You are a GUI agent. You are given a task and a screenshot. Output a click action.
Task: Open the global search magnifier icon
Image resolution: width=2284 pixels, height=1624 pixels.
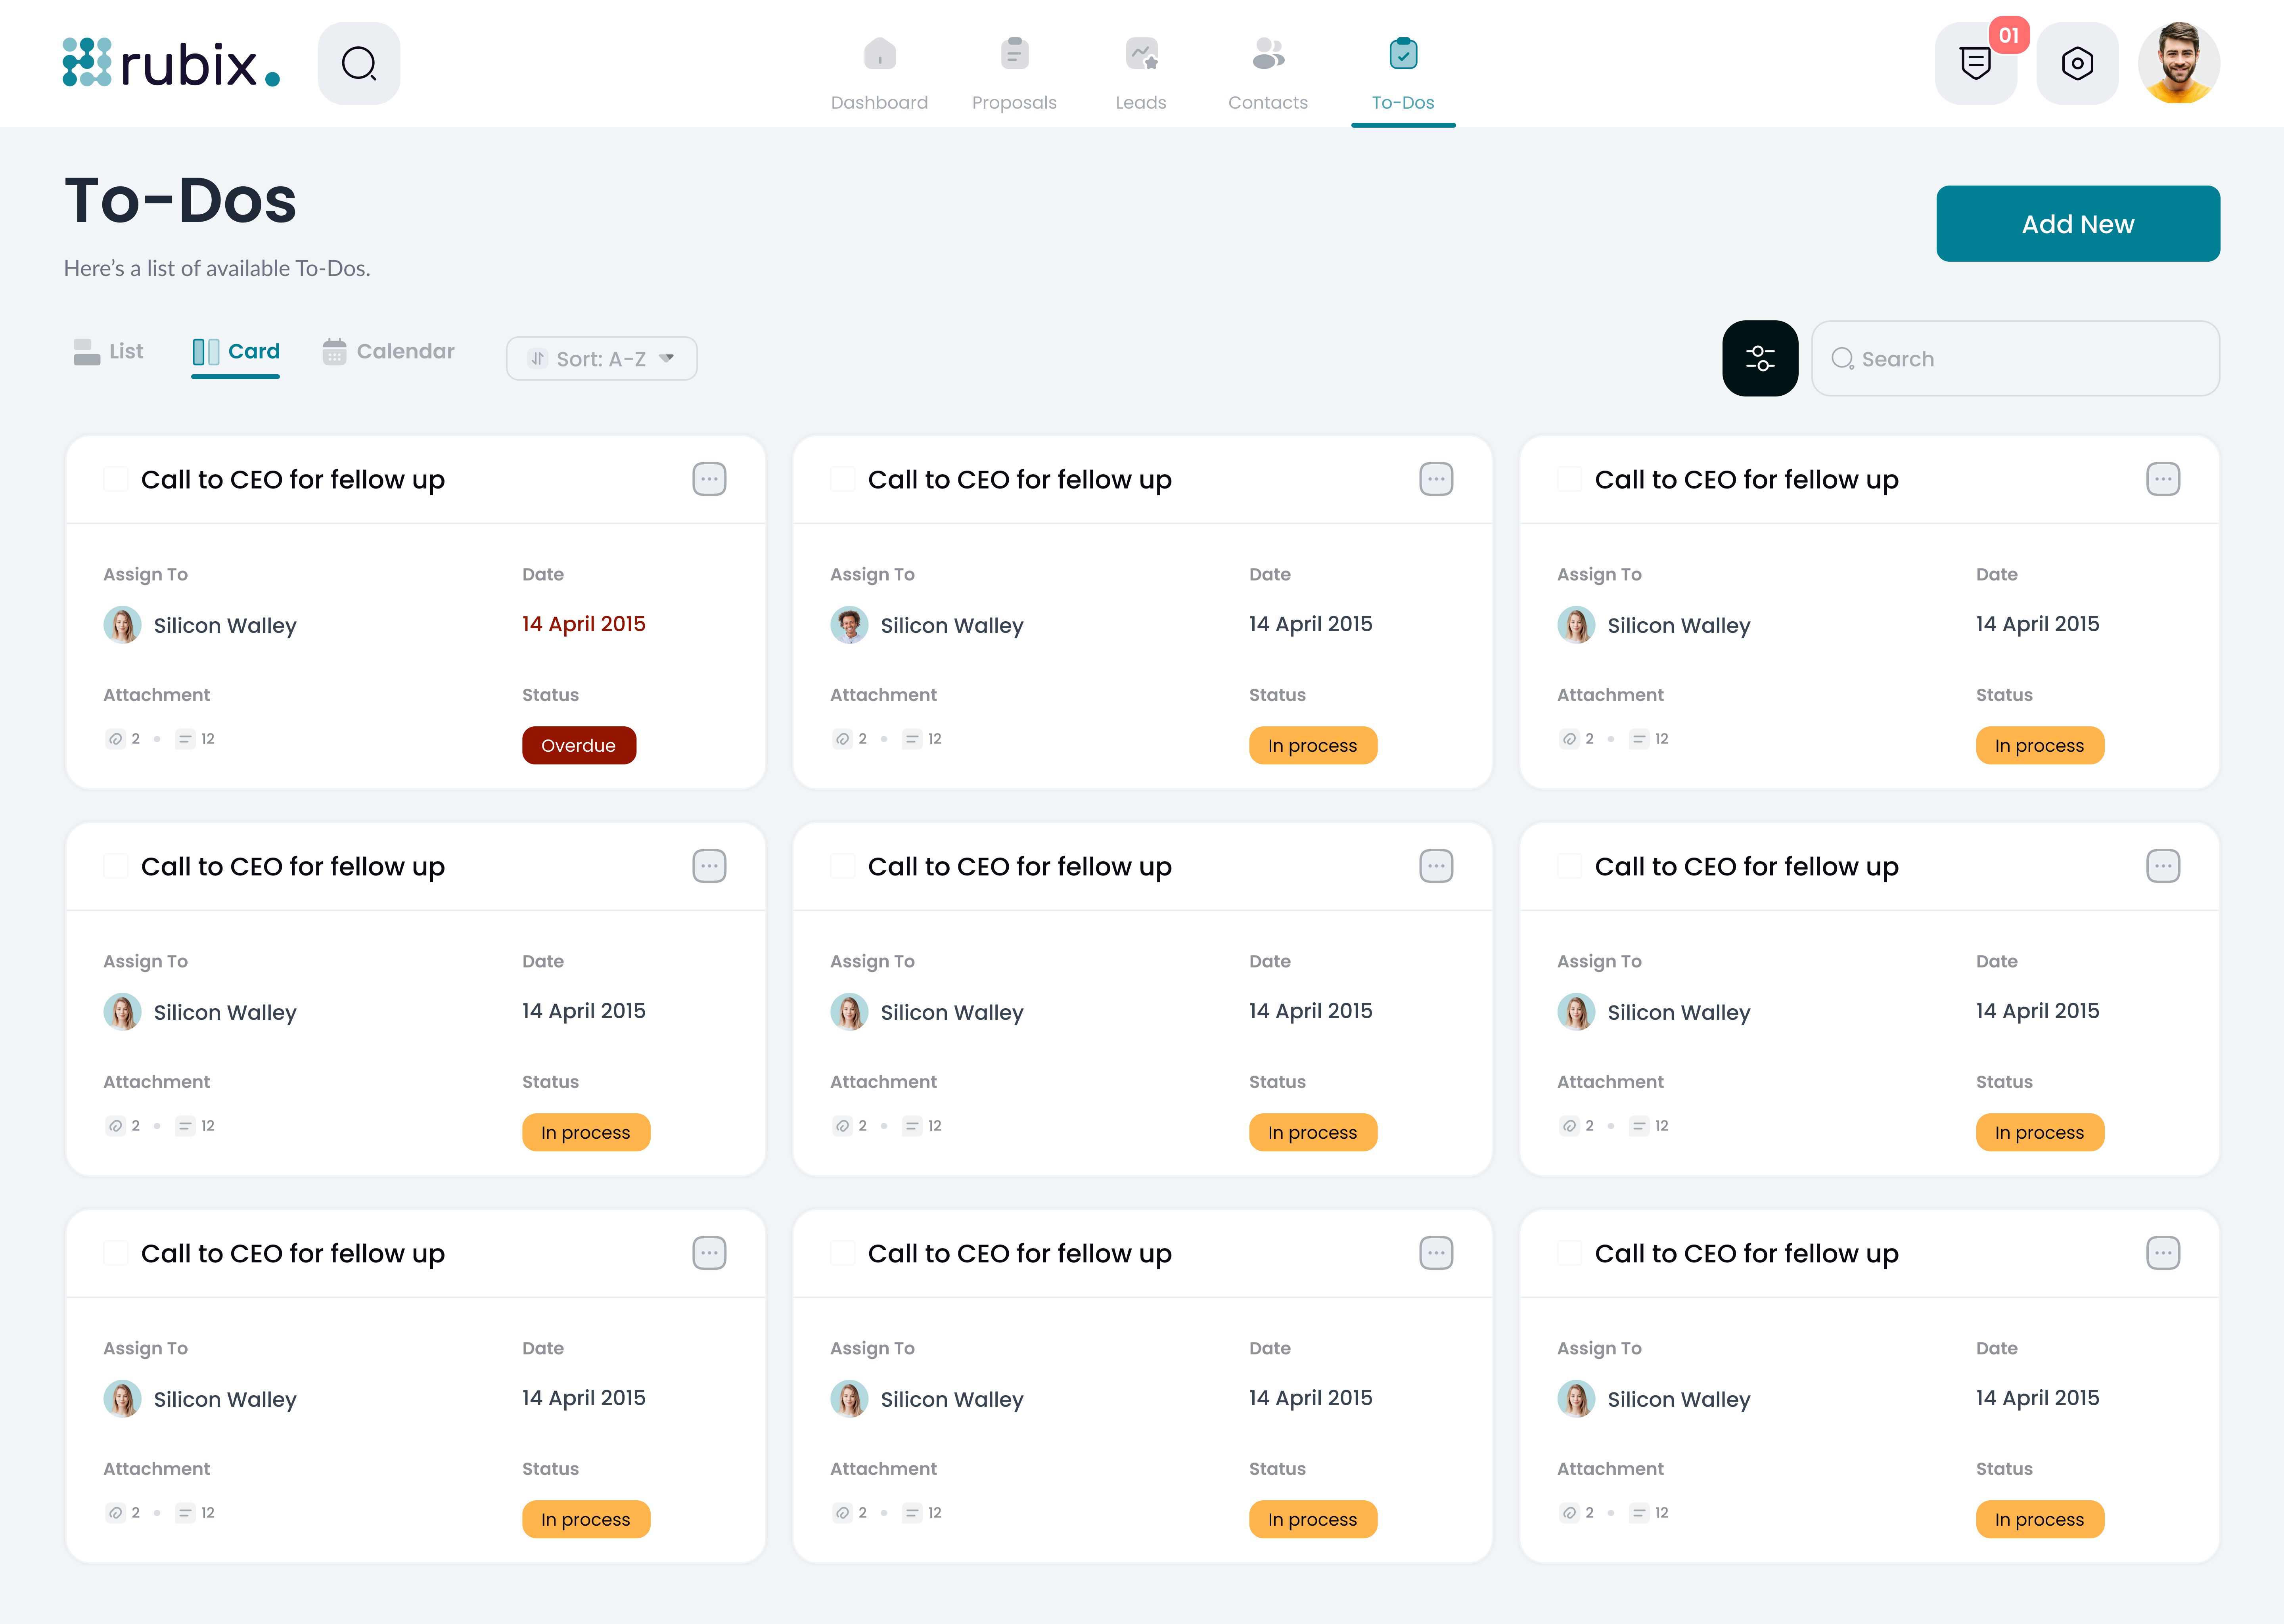click(x=359, y=63)
